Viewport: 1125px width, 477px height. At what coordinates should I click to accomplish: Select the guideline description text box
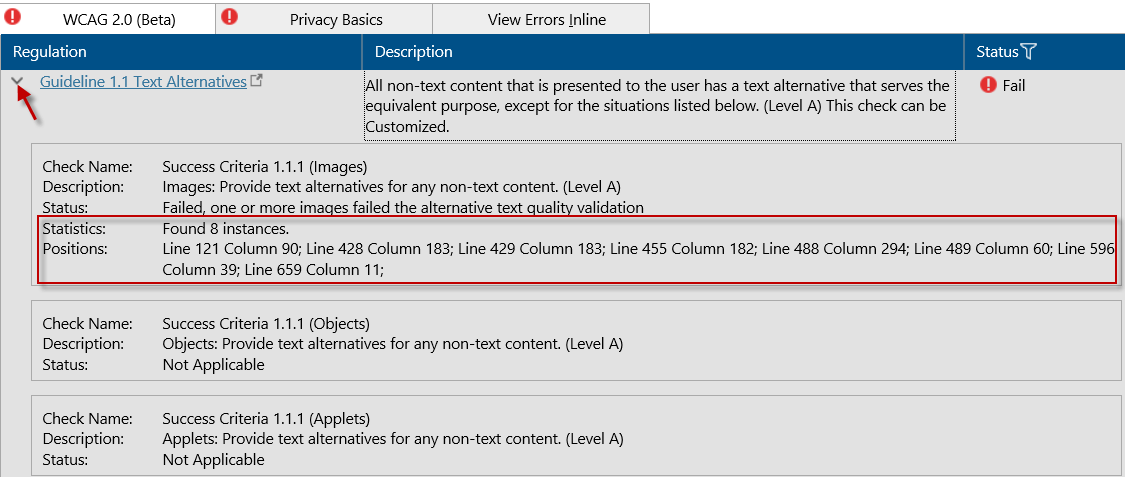(x=660, y=106)
